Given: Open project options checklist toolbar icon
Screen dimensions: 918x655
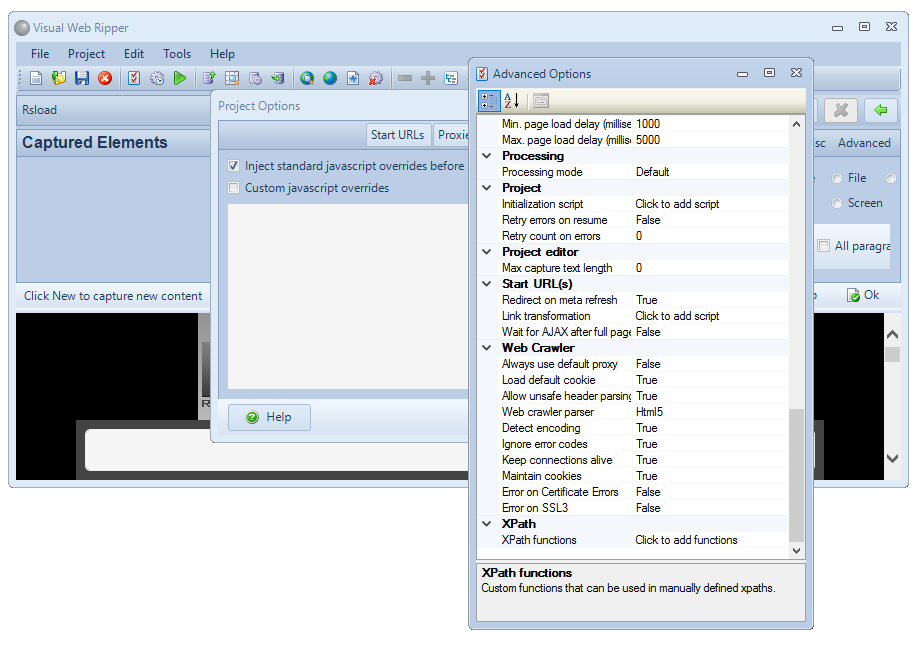Looking at the screenshot, I should (134, 78).
